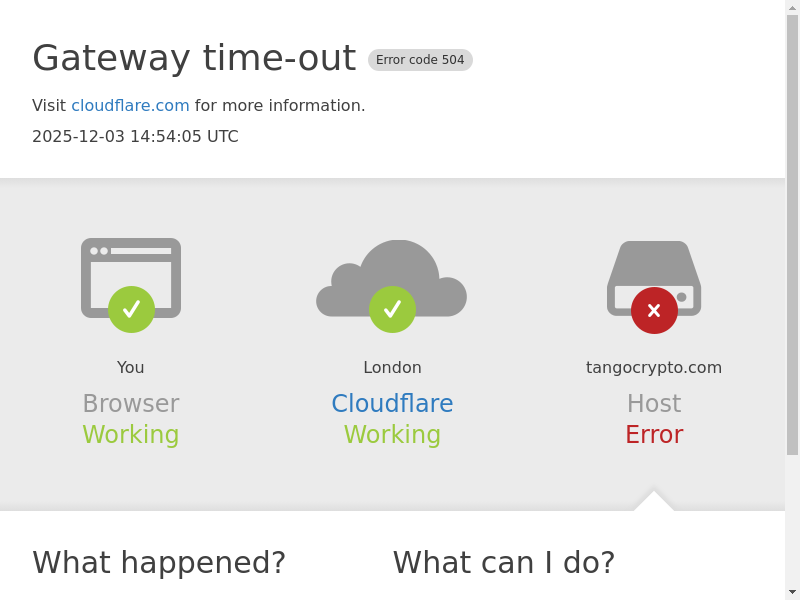Click the Error code 504 badge

[x=420, y=60]
